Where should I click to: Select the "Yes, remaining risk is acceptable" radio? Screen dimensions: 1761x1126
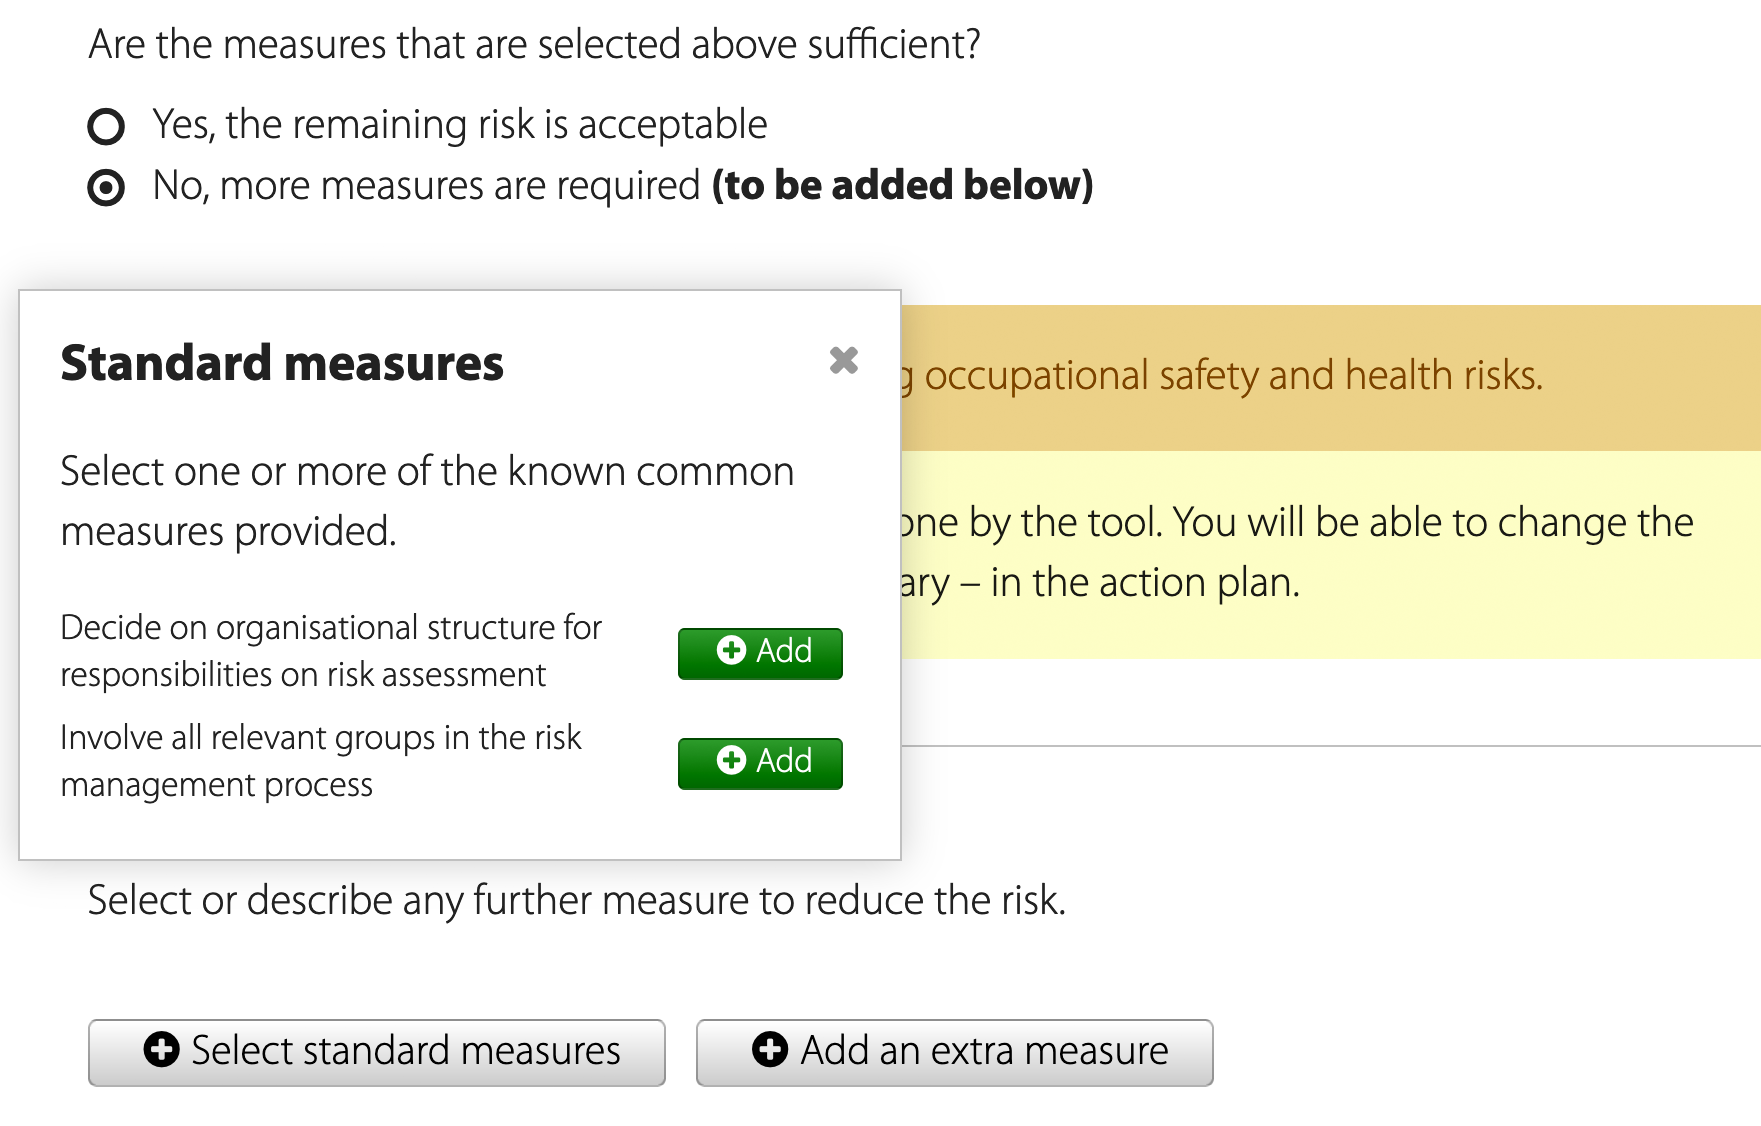[106, 127]
